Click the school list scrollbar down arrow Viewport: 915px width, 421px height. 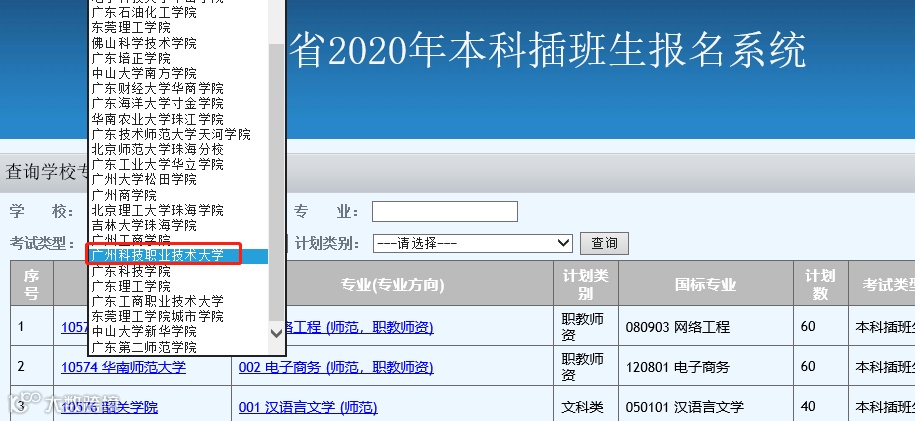[277, 333]
